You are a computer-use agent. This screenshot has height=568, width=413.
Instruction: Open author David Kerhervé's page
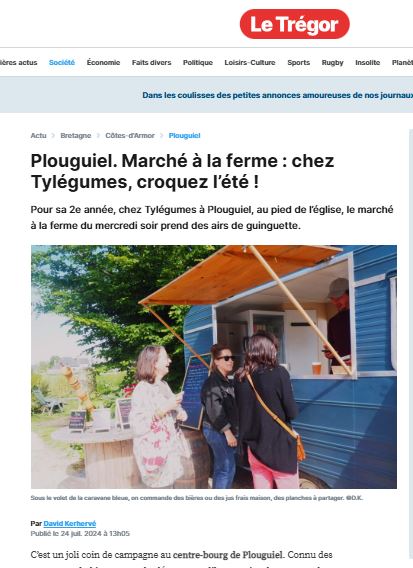tap(70, 523)
